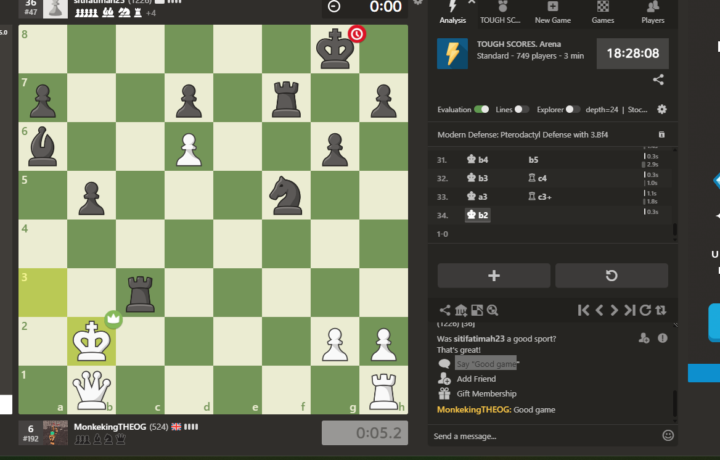Viewport: 720px width, 460px height.
Task: Select move 31. Kb4 in move list
Action: click(477, 160)
